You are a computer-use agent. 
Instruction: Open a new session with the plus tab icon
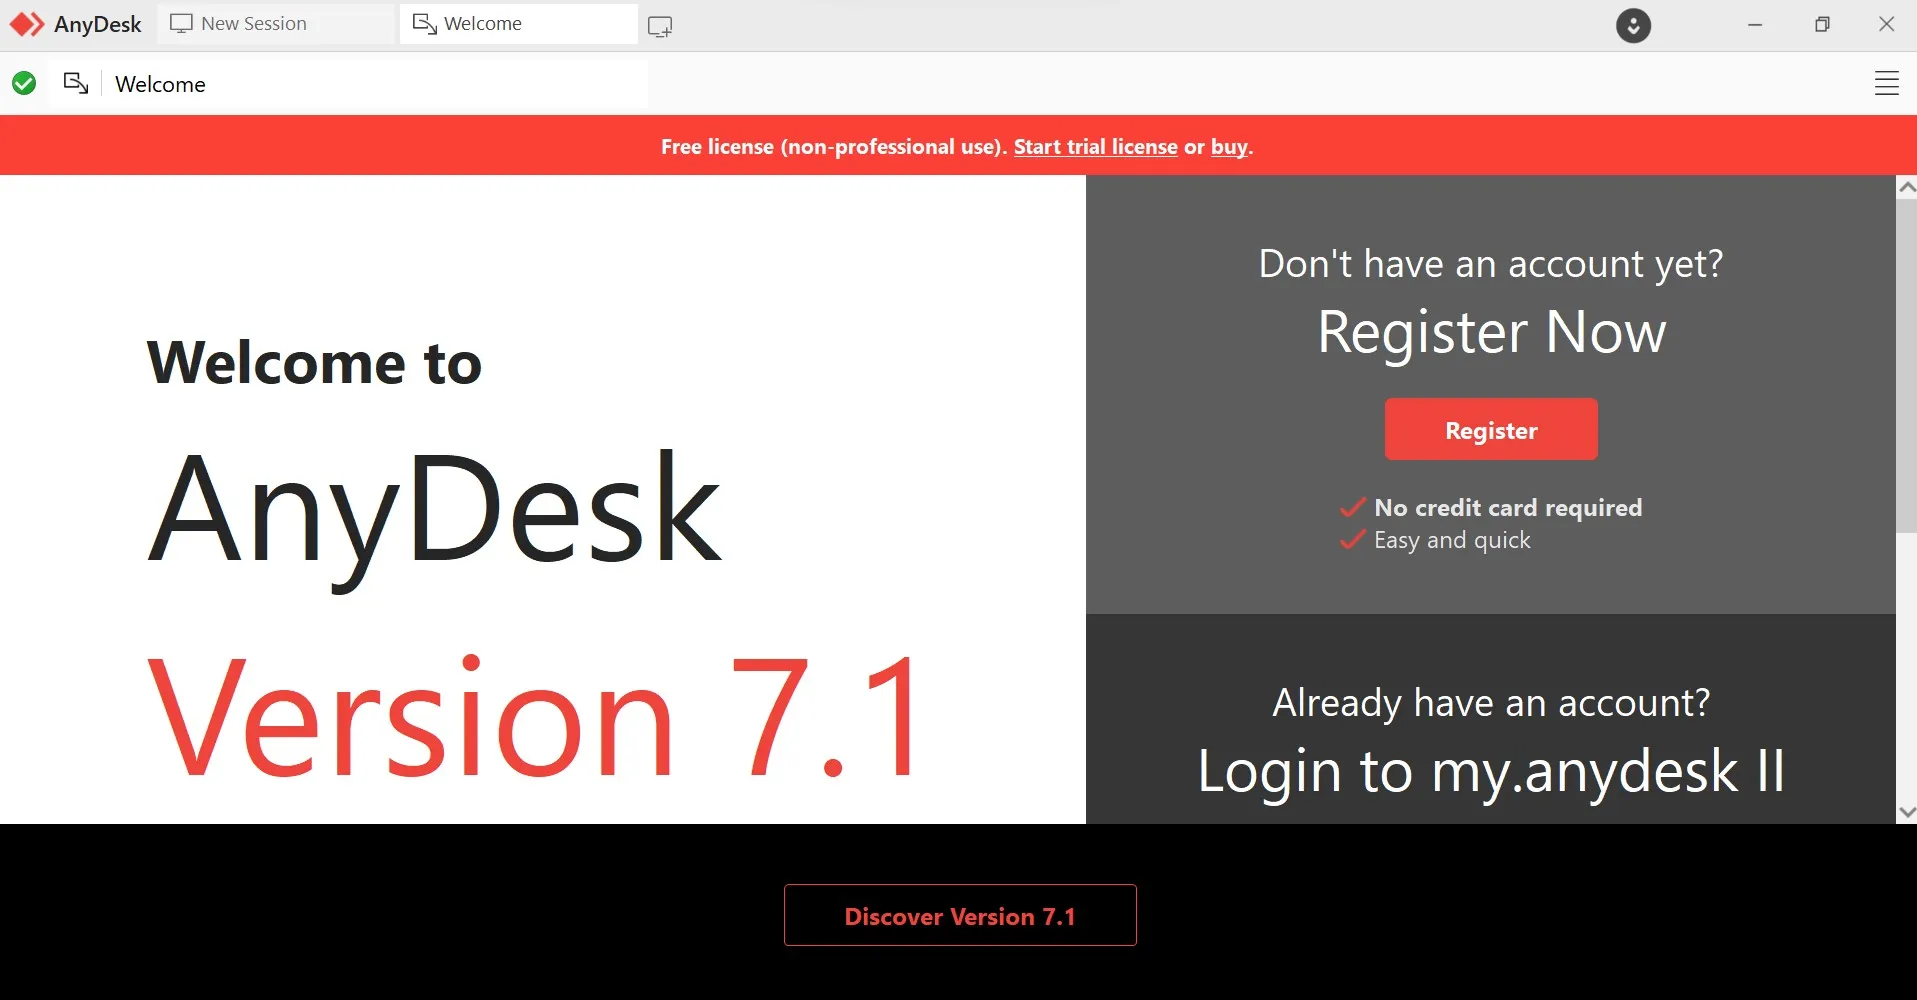659,25
